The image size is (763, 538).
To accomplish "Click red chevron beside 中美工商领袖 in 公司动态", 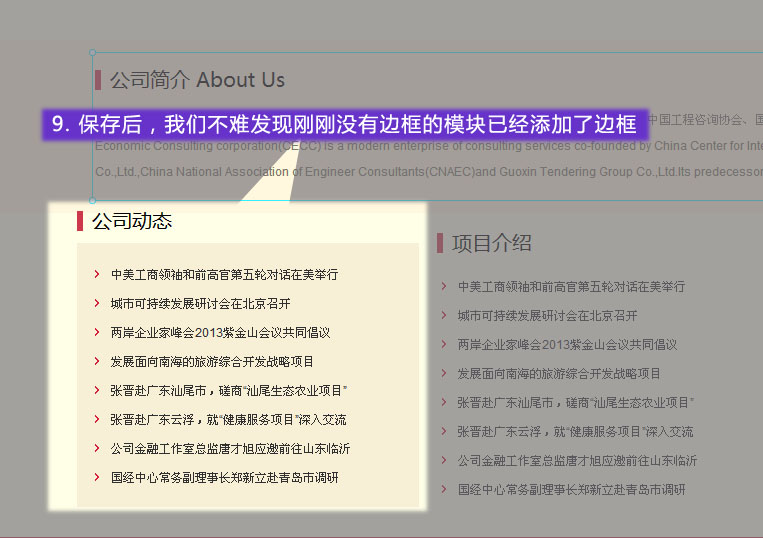I will tap(96, 274).
